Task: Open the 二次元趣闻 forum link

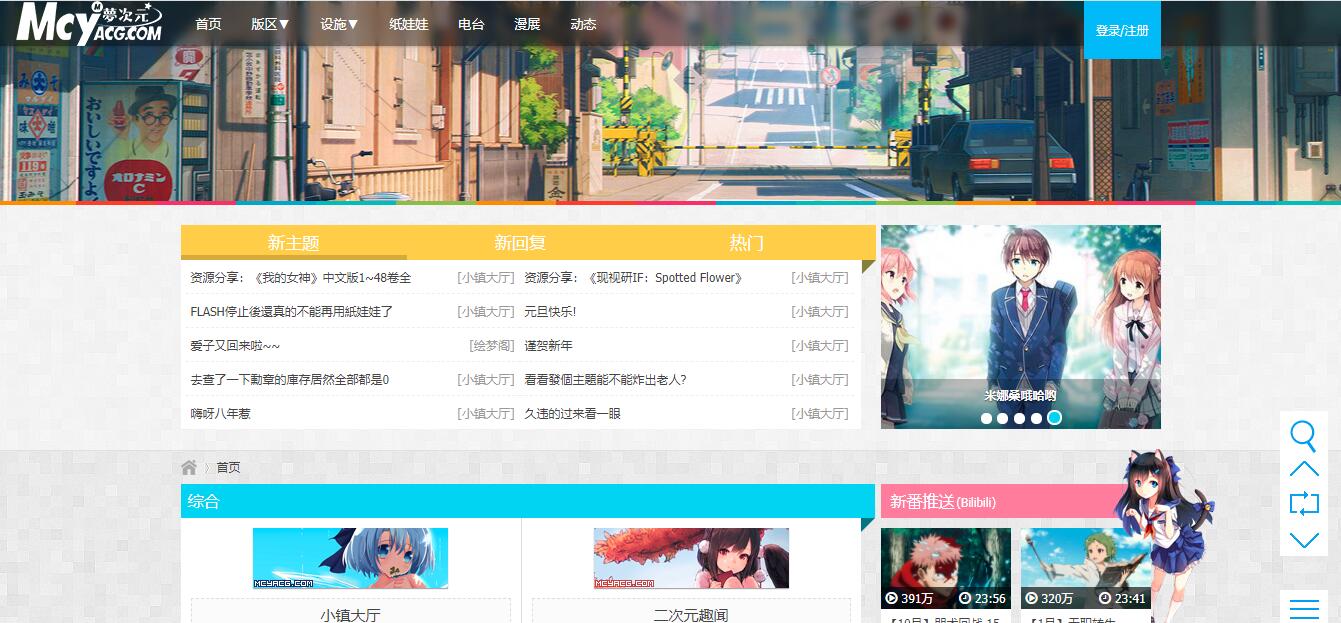Action: pyautogui.click(x=691, y=615)
